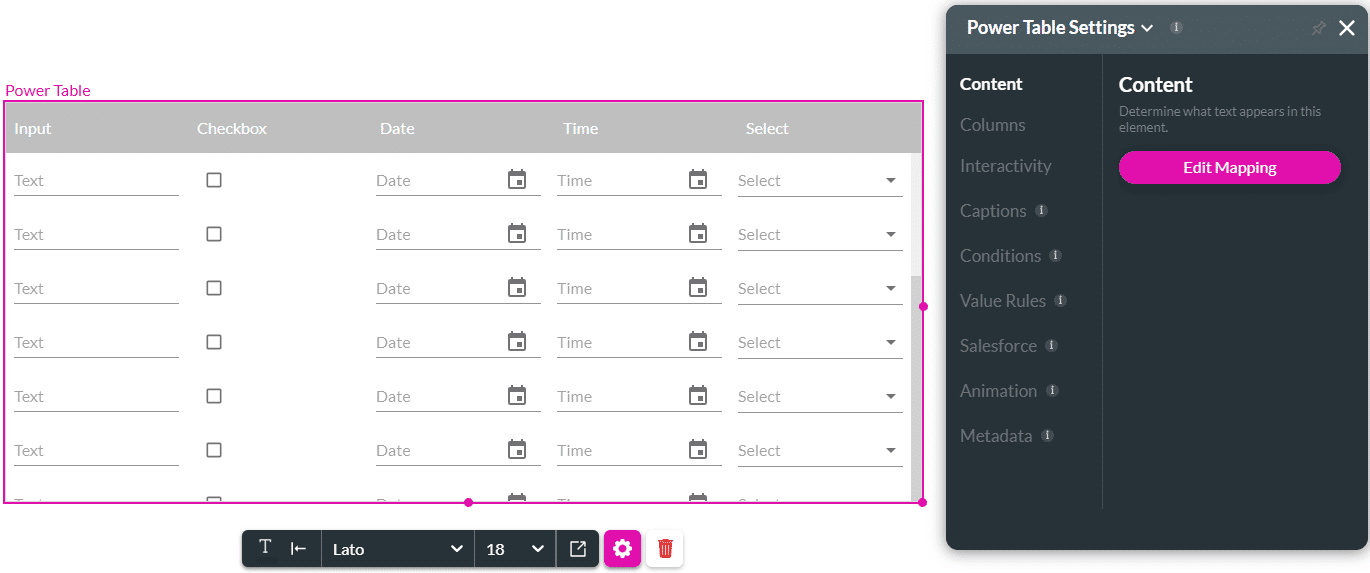This screenshot has height=573, width=1370.
Task: Tick the checkbox in the second table row
Action: 214,234
